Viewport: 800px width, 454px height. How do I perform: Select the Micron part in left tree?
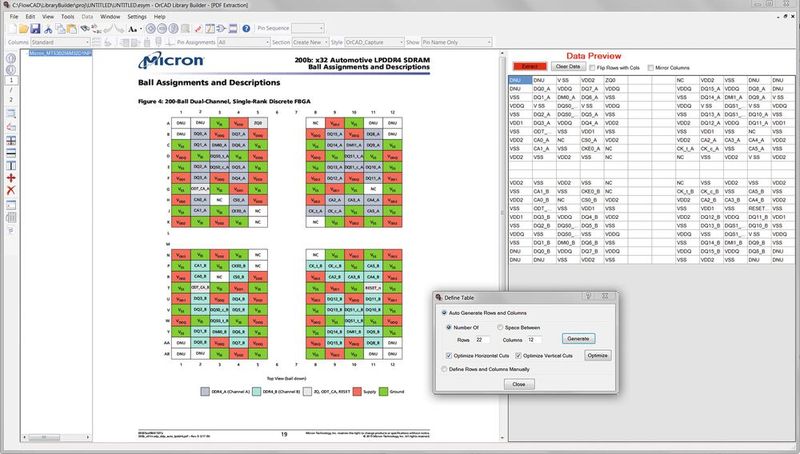(60, 53)
